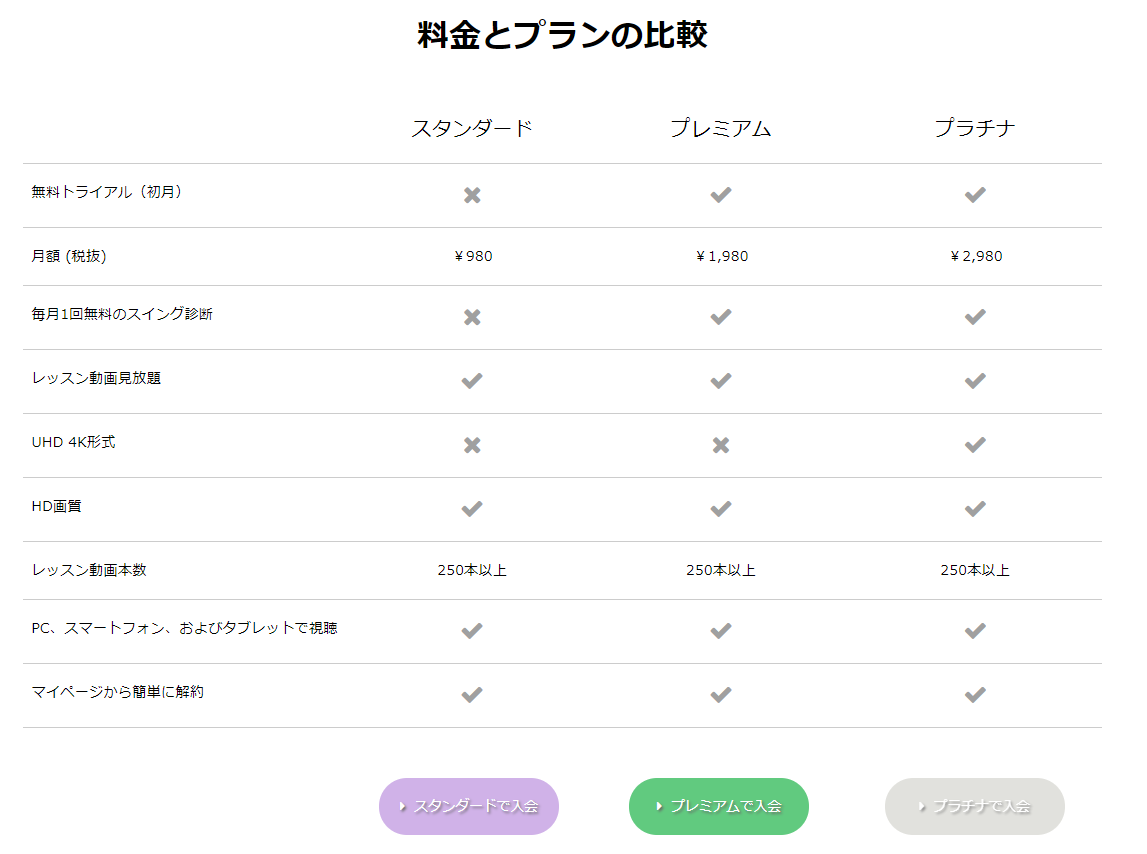Image resolution: width=1147 pixels, height=854 pixels.
Task: Click the スタンダード column header
Action: pos(472,128)
